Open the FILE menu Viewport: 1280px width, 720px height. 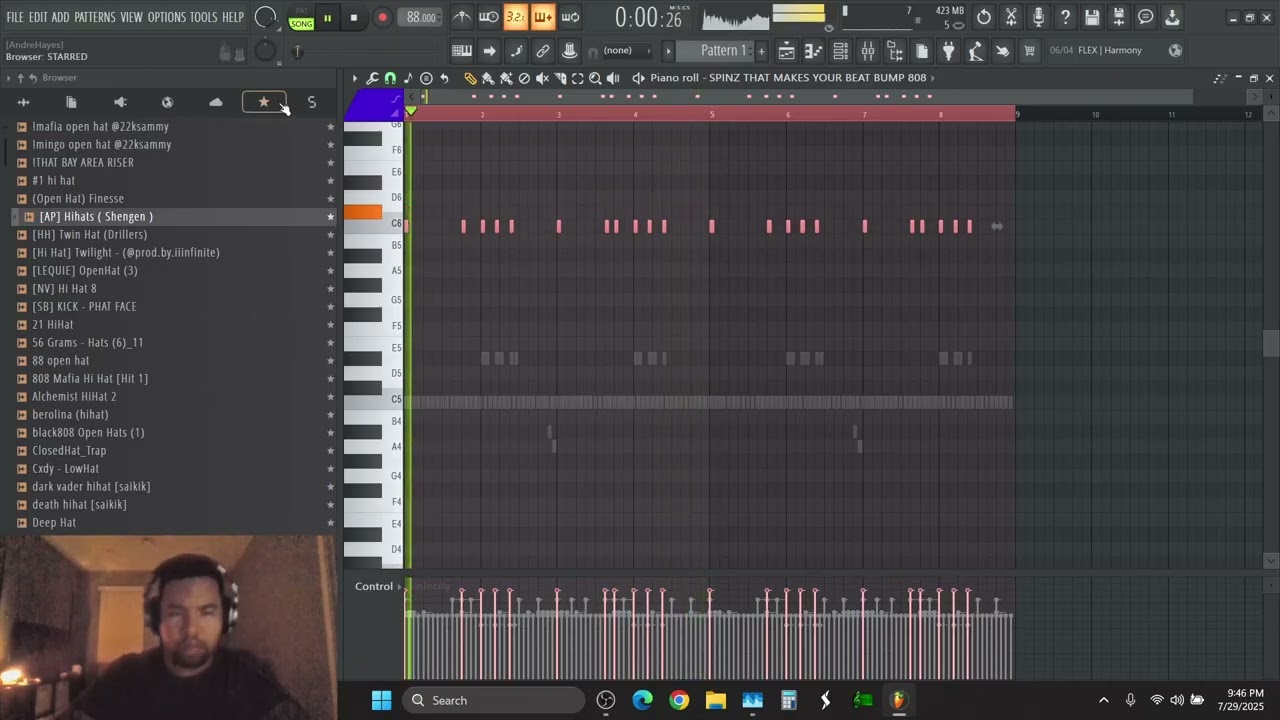click(x=15, y=17)
